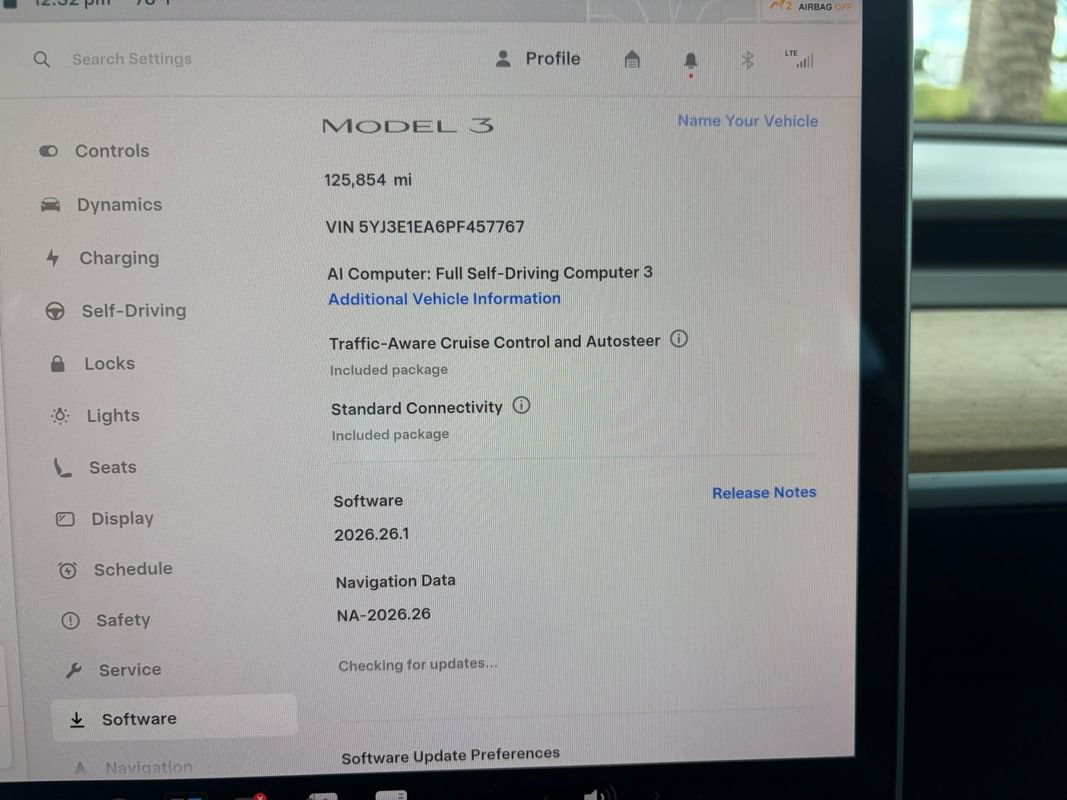
Task: Click the profile person icon
Action: 503,59
